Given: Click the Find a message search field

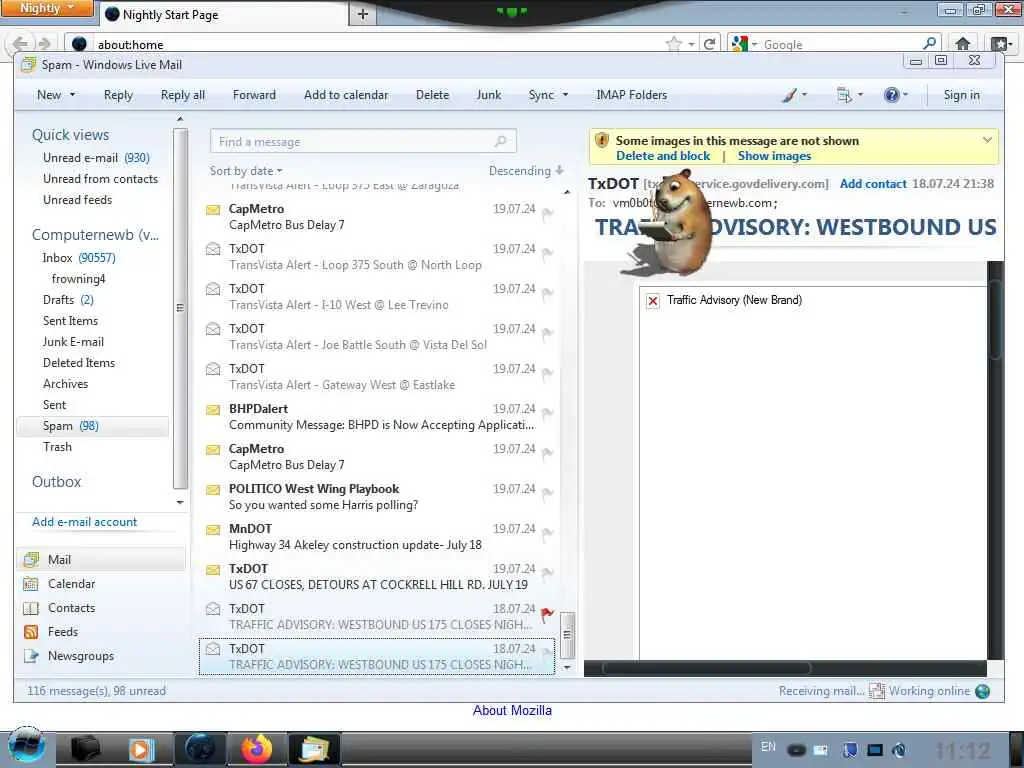Looking at the screenshot, I should click(363, 141).
